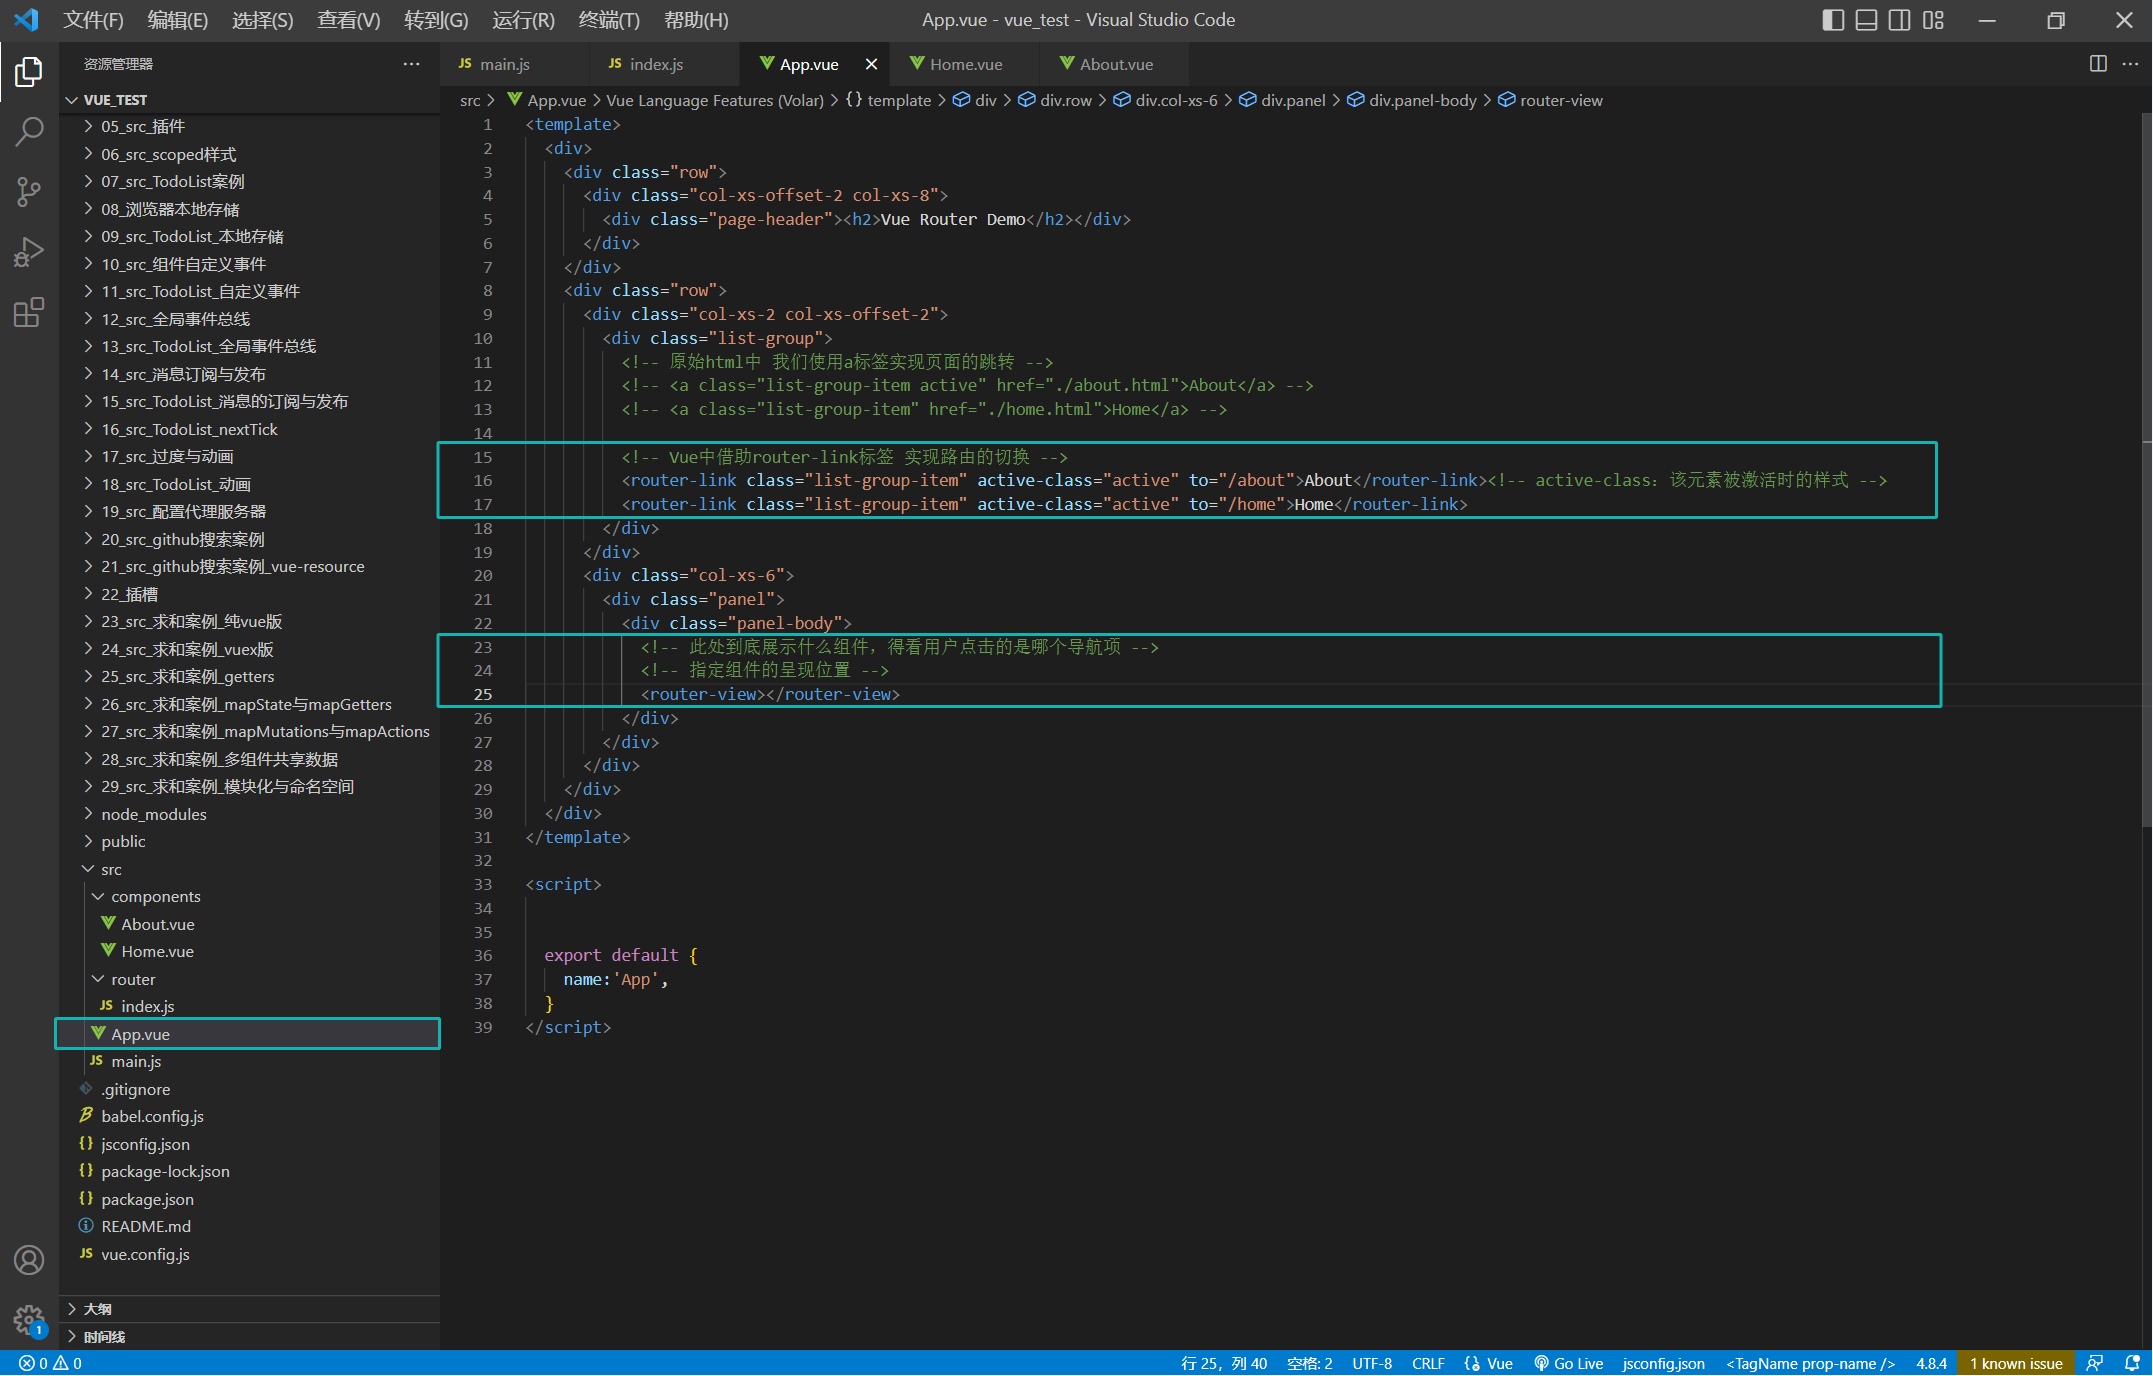Viewport: 2153px width, 1376px height.
Task: Open the 查看(V) menu
Action: point(348,20)
